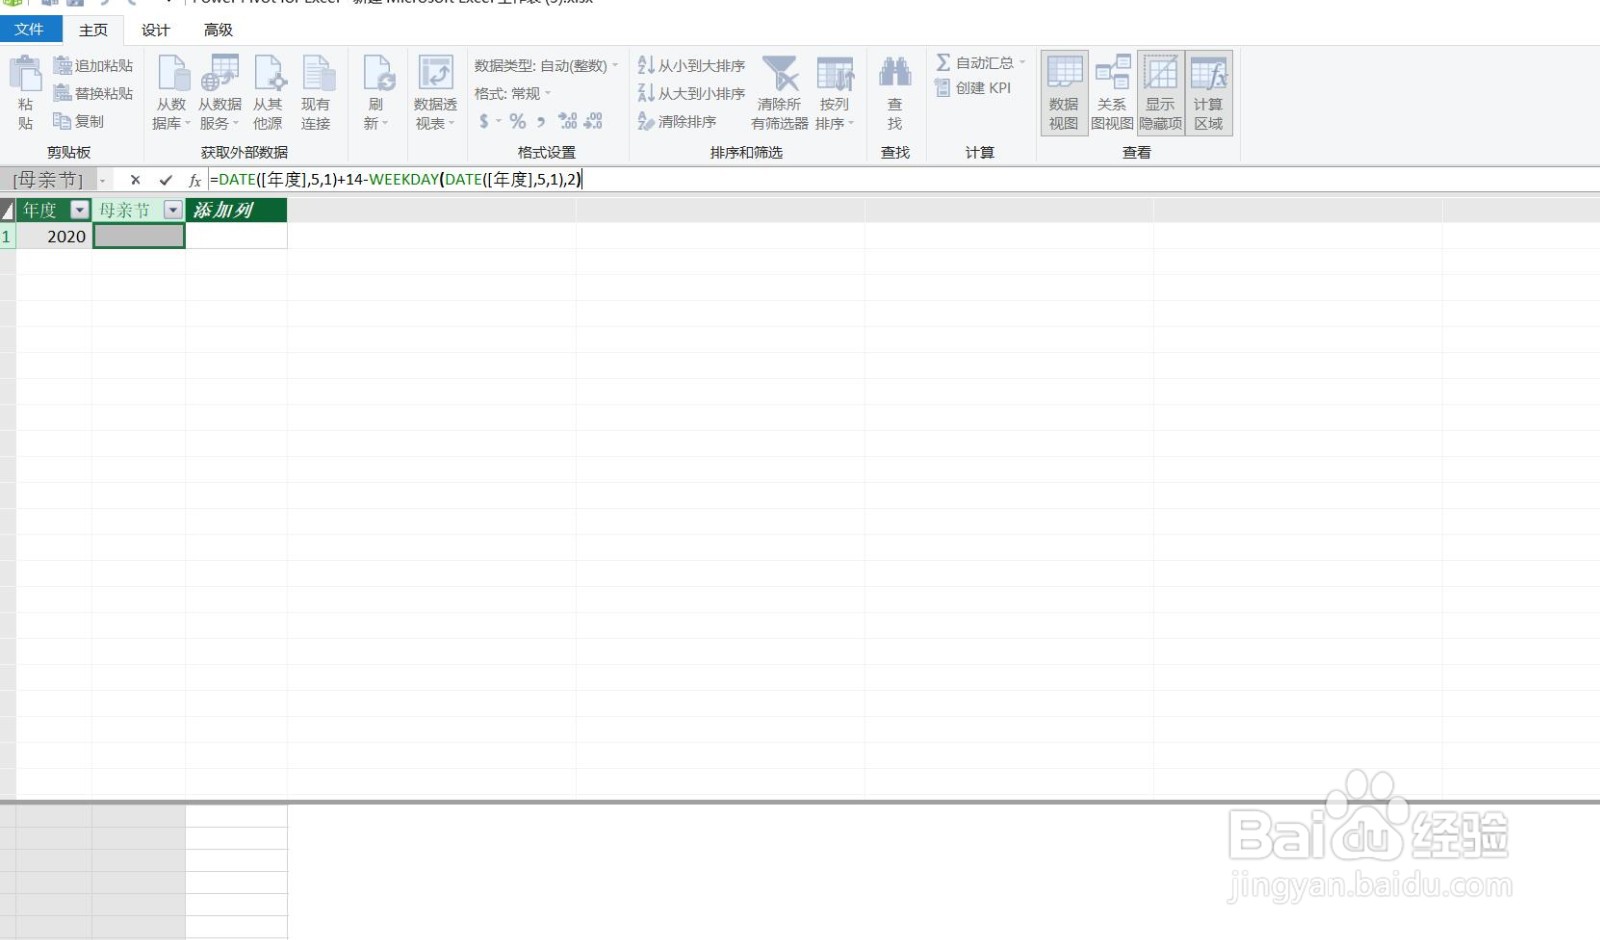Select the Home (主页) tab

coord(94,30)
